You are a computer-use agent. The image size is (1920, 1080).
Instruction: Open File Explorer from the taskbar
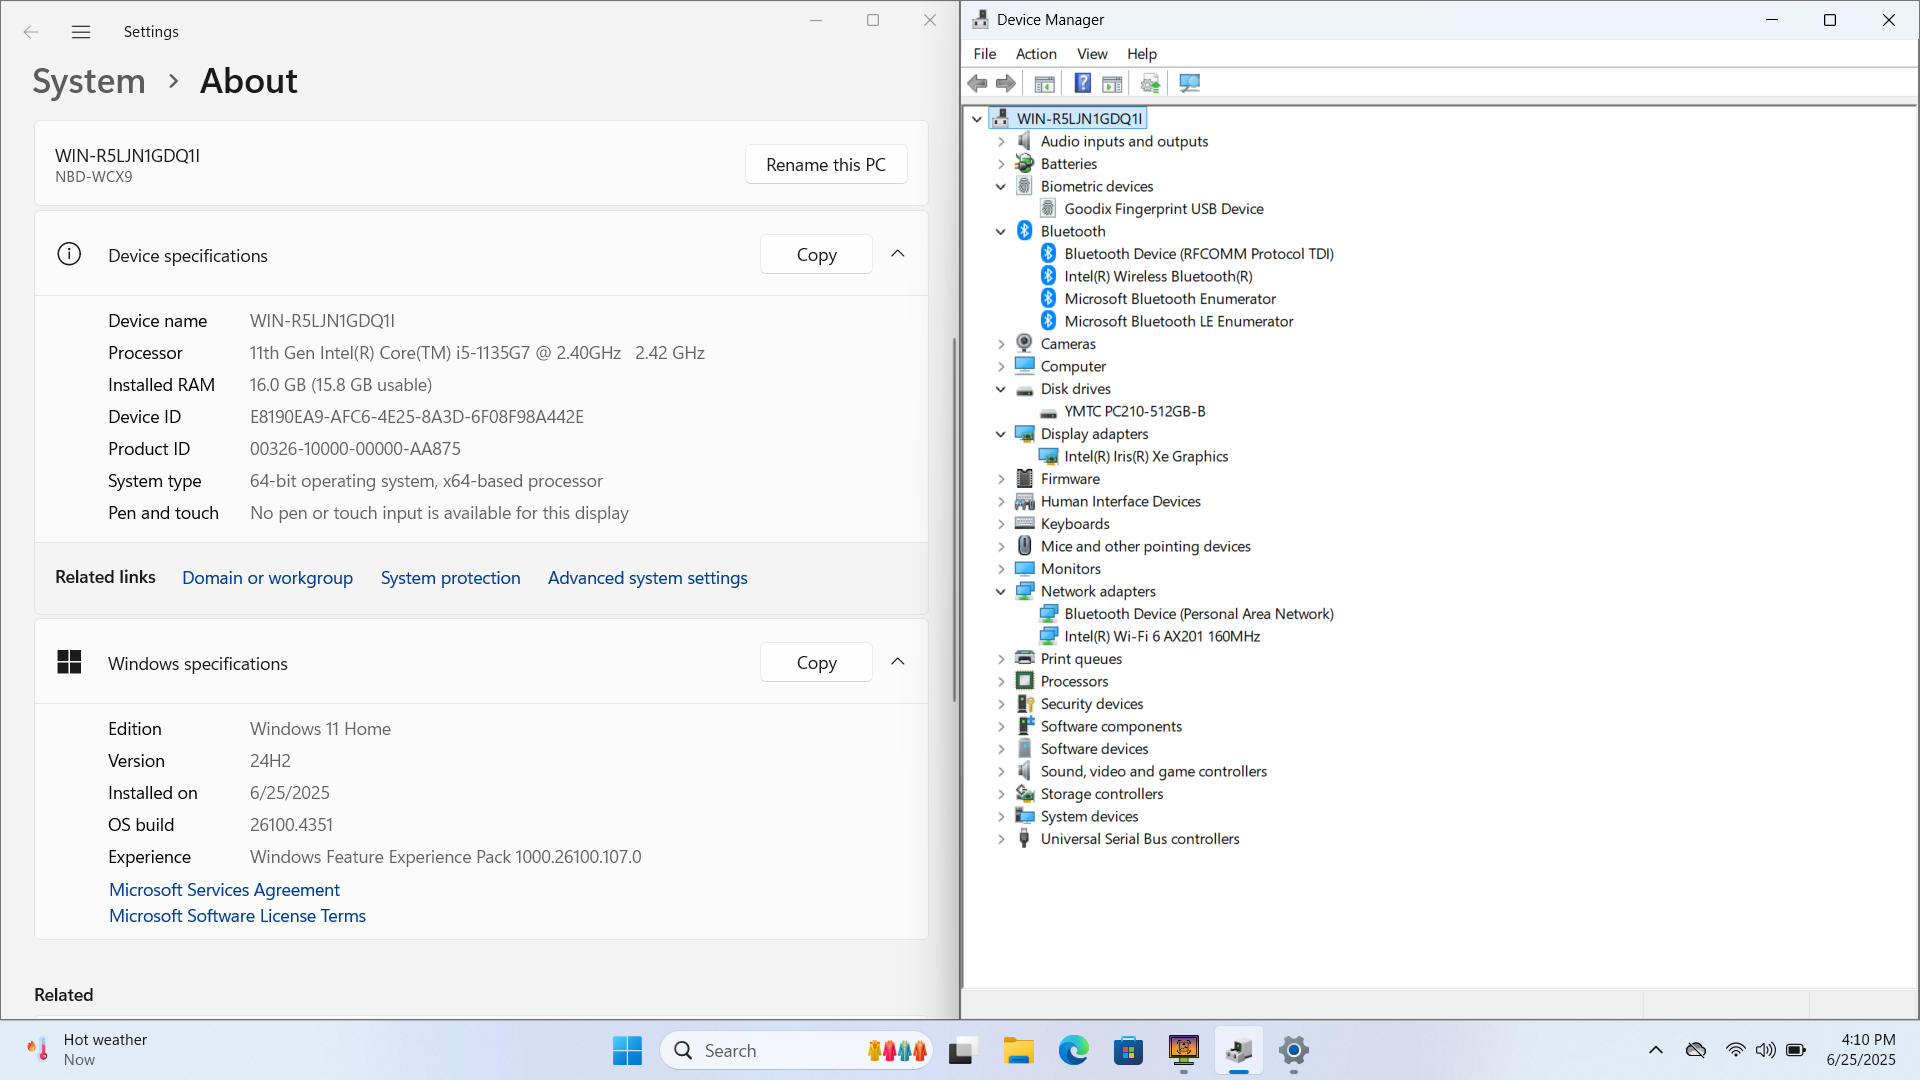point(1018,1051)
